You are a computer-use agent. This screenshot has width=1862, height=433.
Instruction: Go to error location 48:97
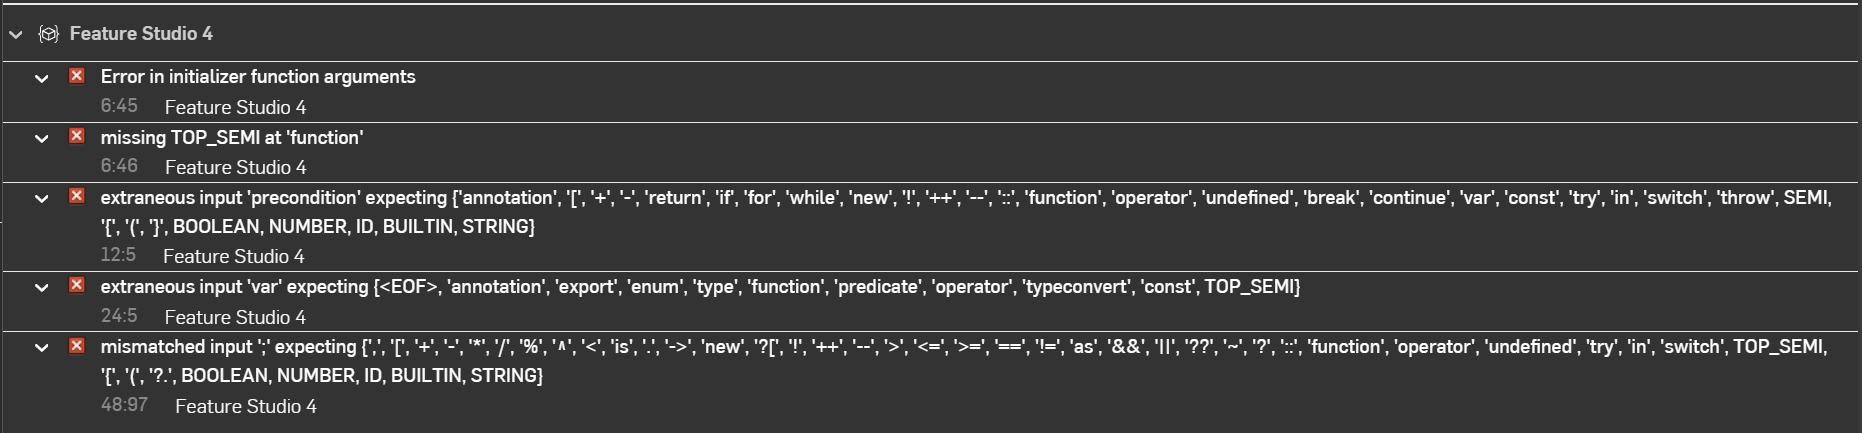tap(124, 405)
